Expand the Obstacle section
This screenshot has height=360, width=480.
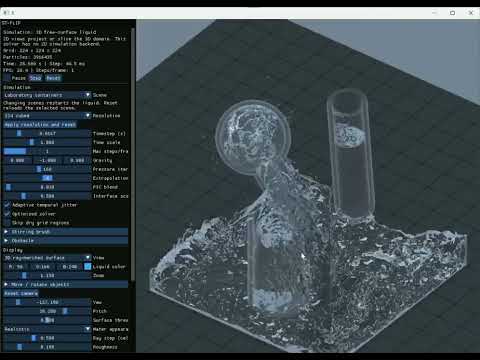(x=66, y=240)
